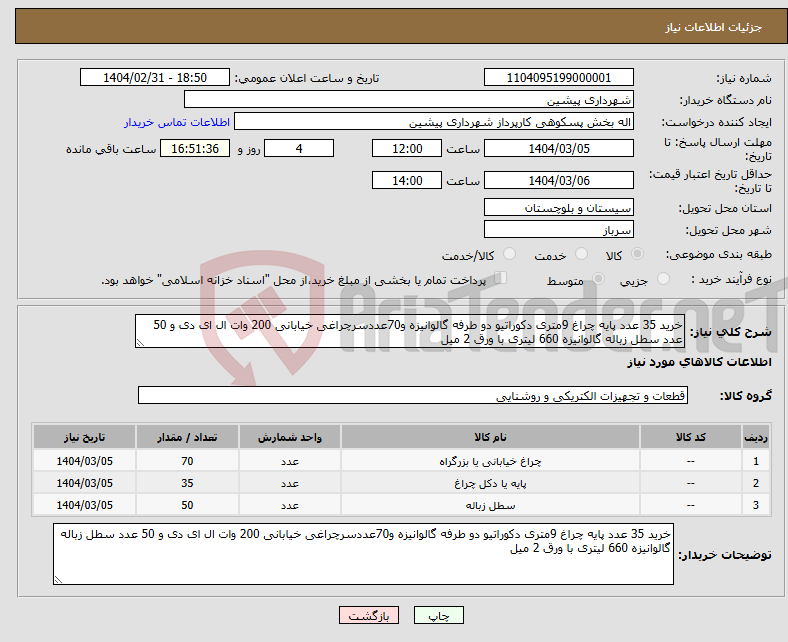This screenshot has height=642, width=788.
Task: Click the تعداد / مقدار column header
Action: [x=187, y=437]
